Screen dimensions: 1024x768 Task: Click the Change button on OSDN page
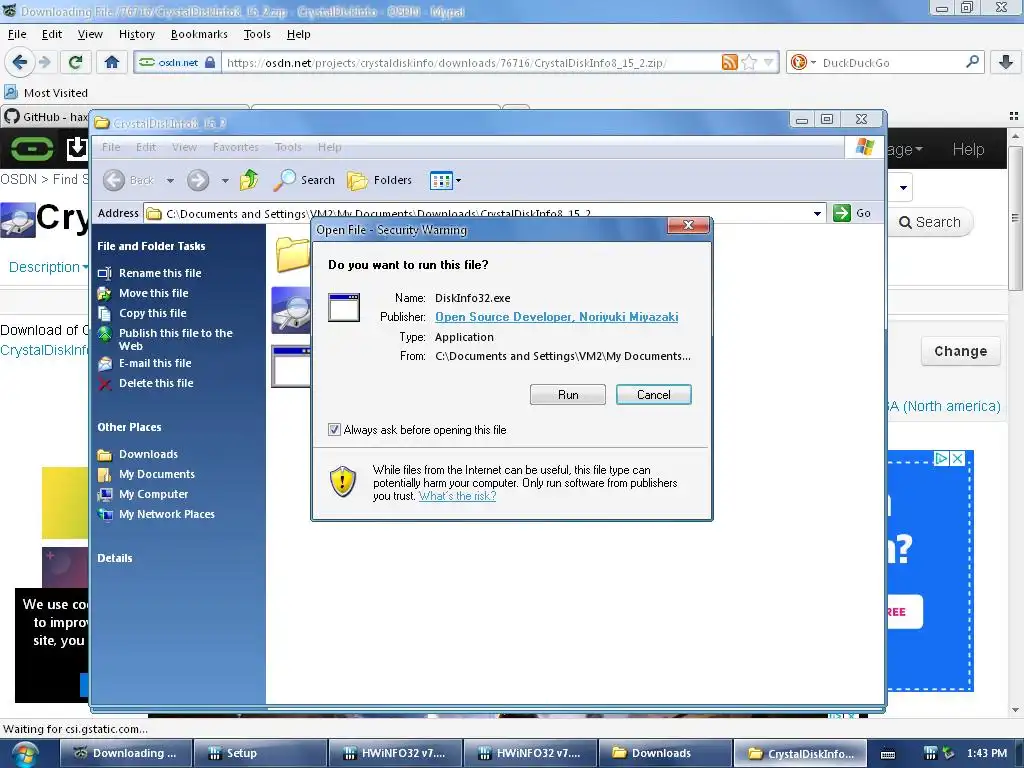click(x=960, y=351)
